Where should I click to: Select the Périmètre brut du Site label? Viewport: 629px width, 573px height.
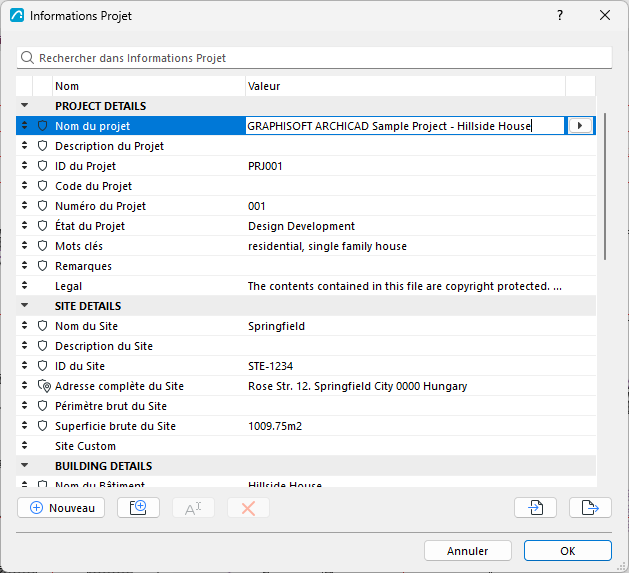point(111,406)
